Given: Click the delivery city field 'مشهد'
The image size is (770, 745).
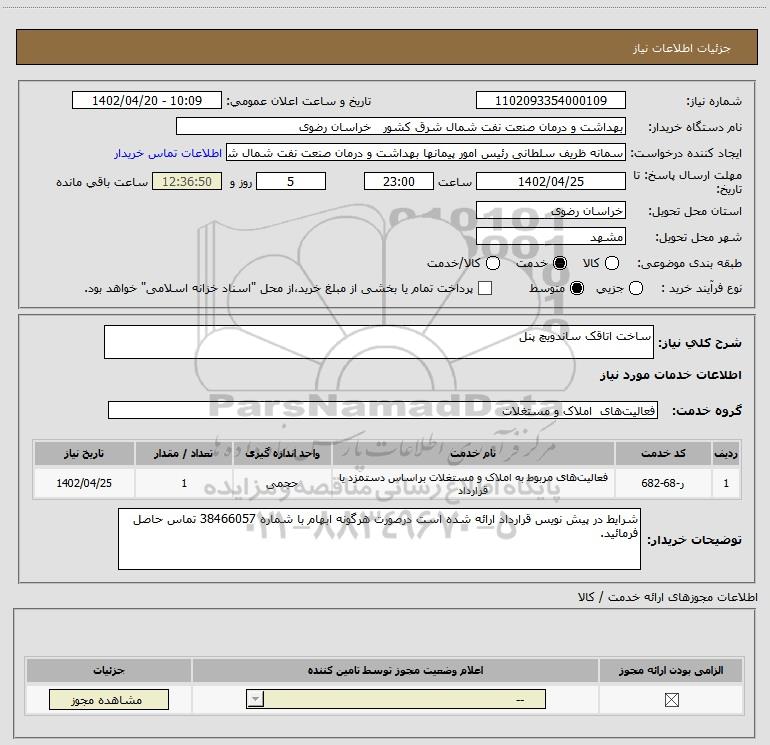Looking at the screenshot, I should 550,237.
